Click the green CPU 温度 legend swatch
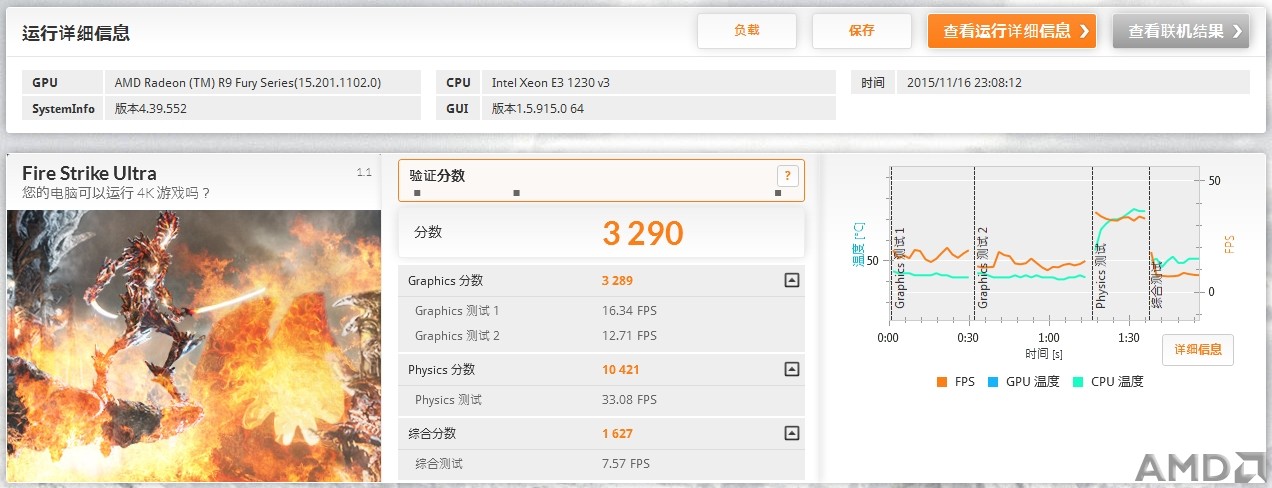The width and height of the screenshot is (1272, 488). pos(1078,382)
